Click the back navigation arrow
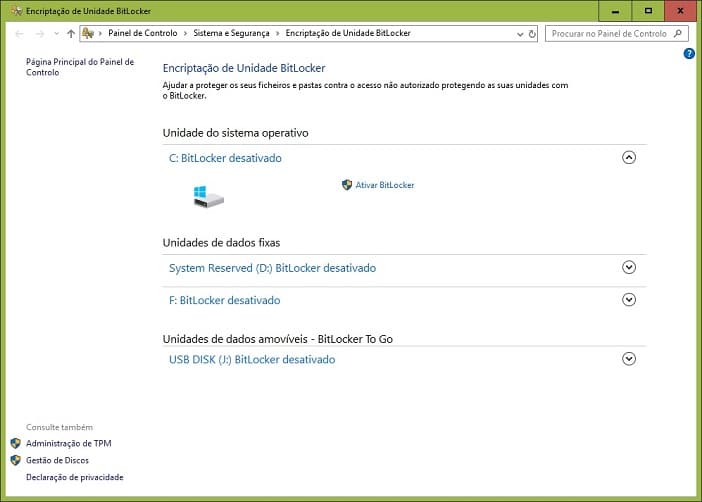 [19, 34]
